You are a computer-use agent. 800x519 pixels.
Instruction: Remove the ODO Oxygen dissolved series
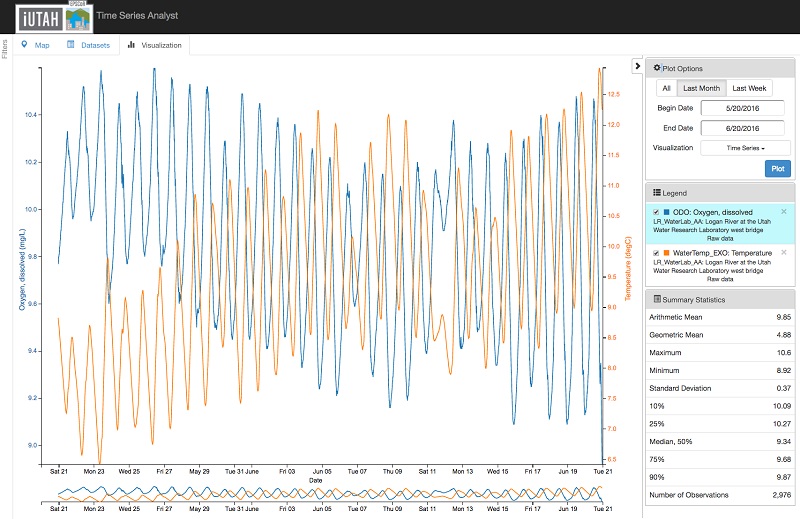click(x=784, y=212)
